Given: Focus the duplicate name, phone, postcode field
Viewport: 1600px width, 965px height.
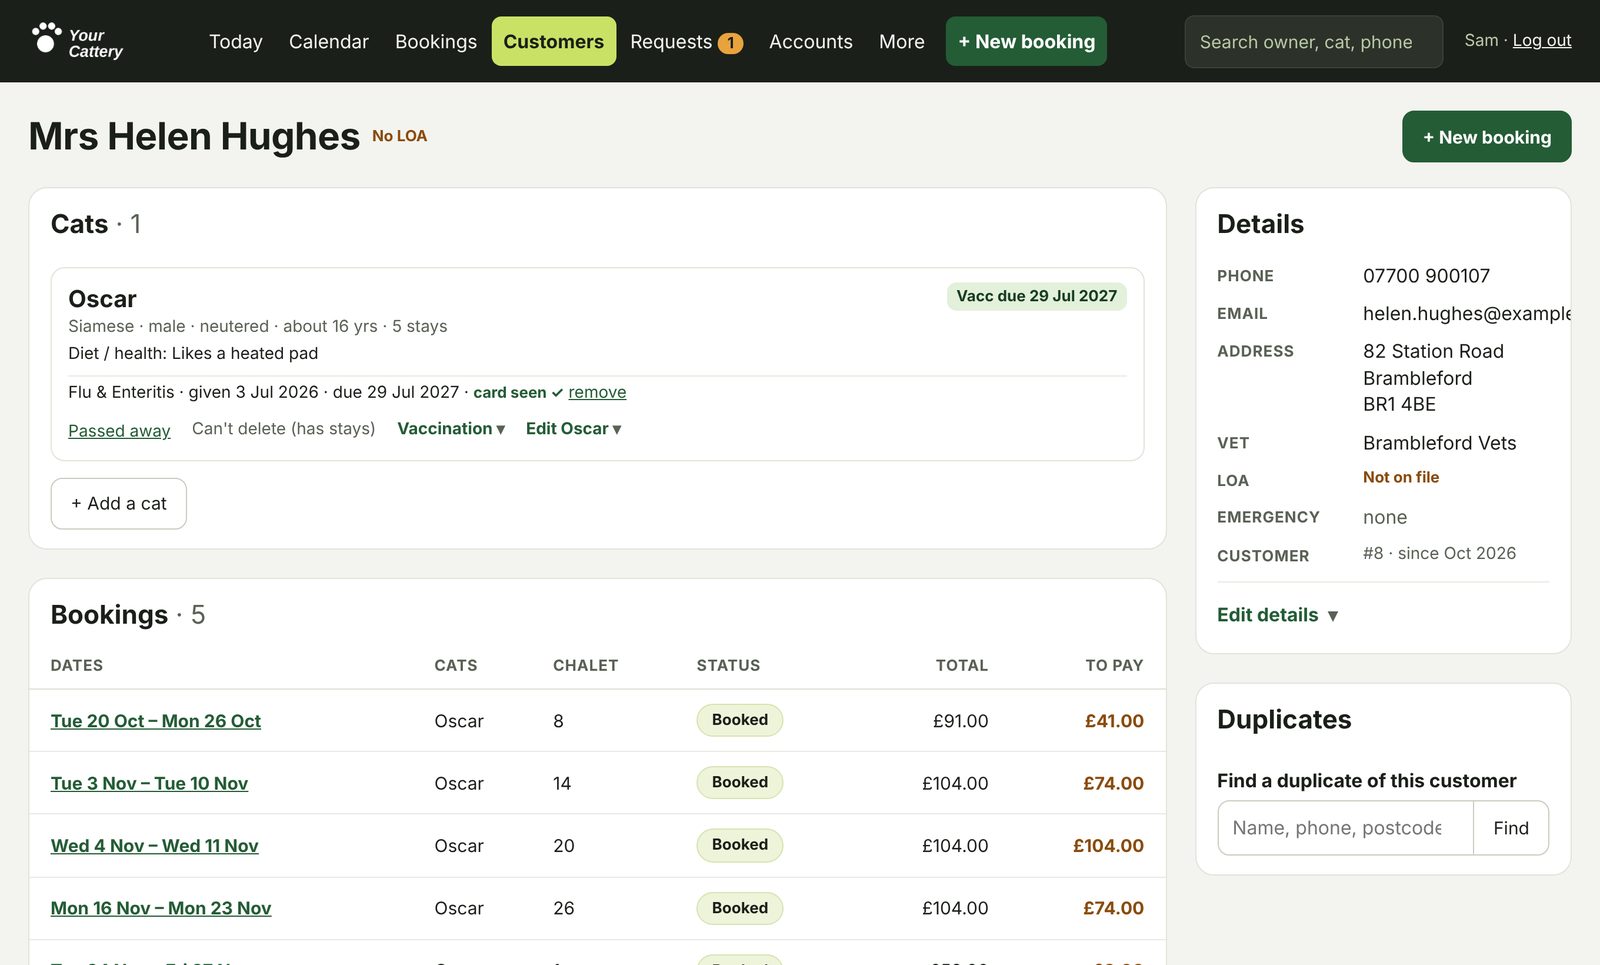Looking at the screenshot, I should pos(1345,828).
